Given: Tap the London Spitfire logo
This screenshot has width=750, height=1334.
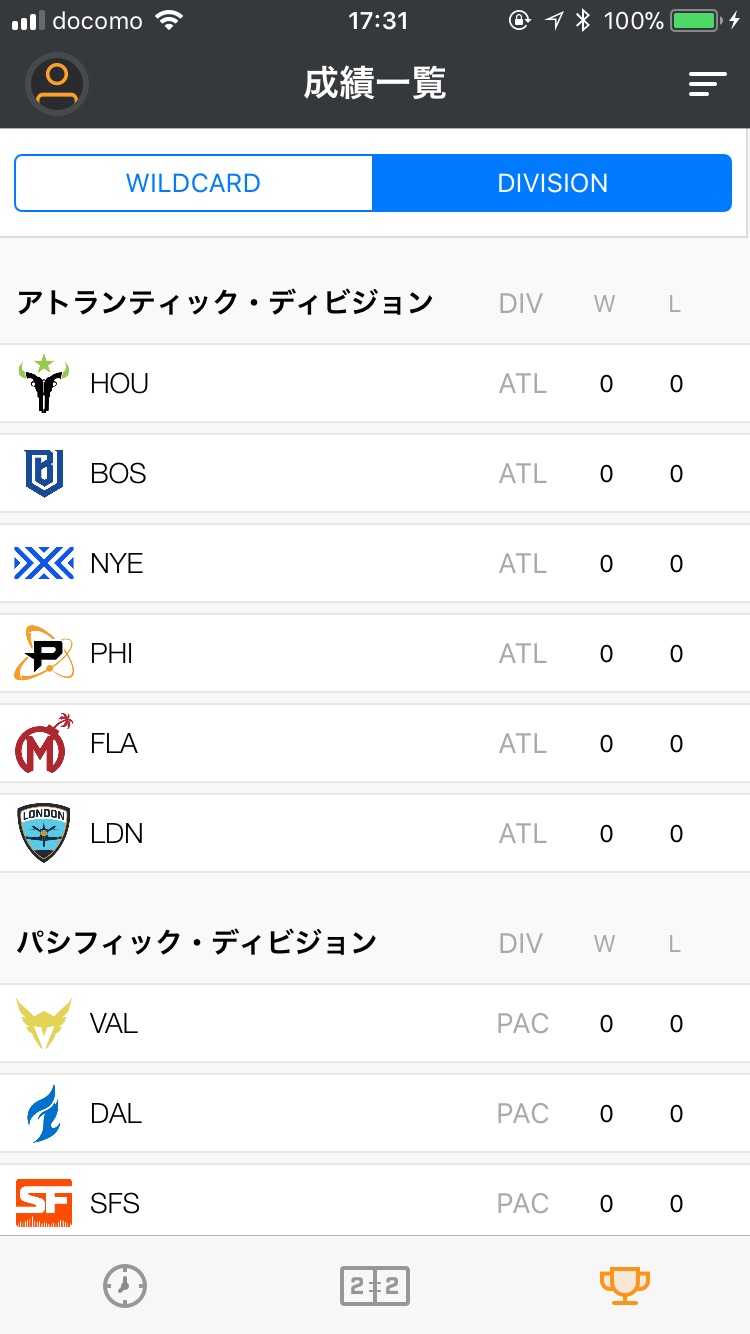Looking at the screenshot, I should [x=44, y=833].
